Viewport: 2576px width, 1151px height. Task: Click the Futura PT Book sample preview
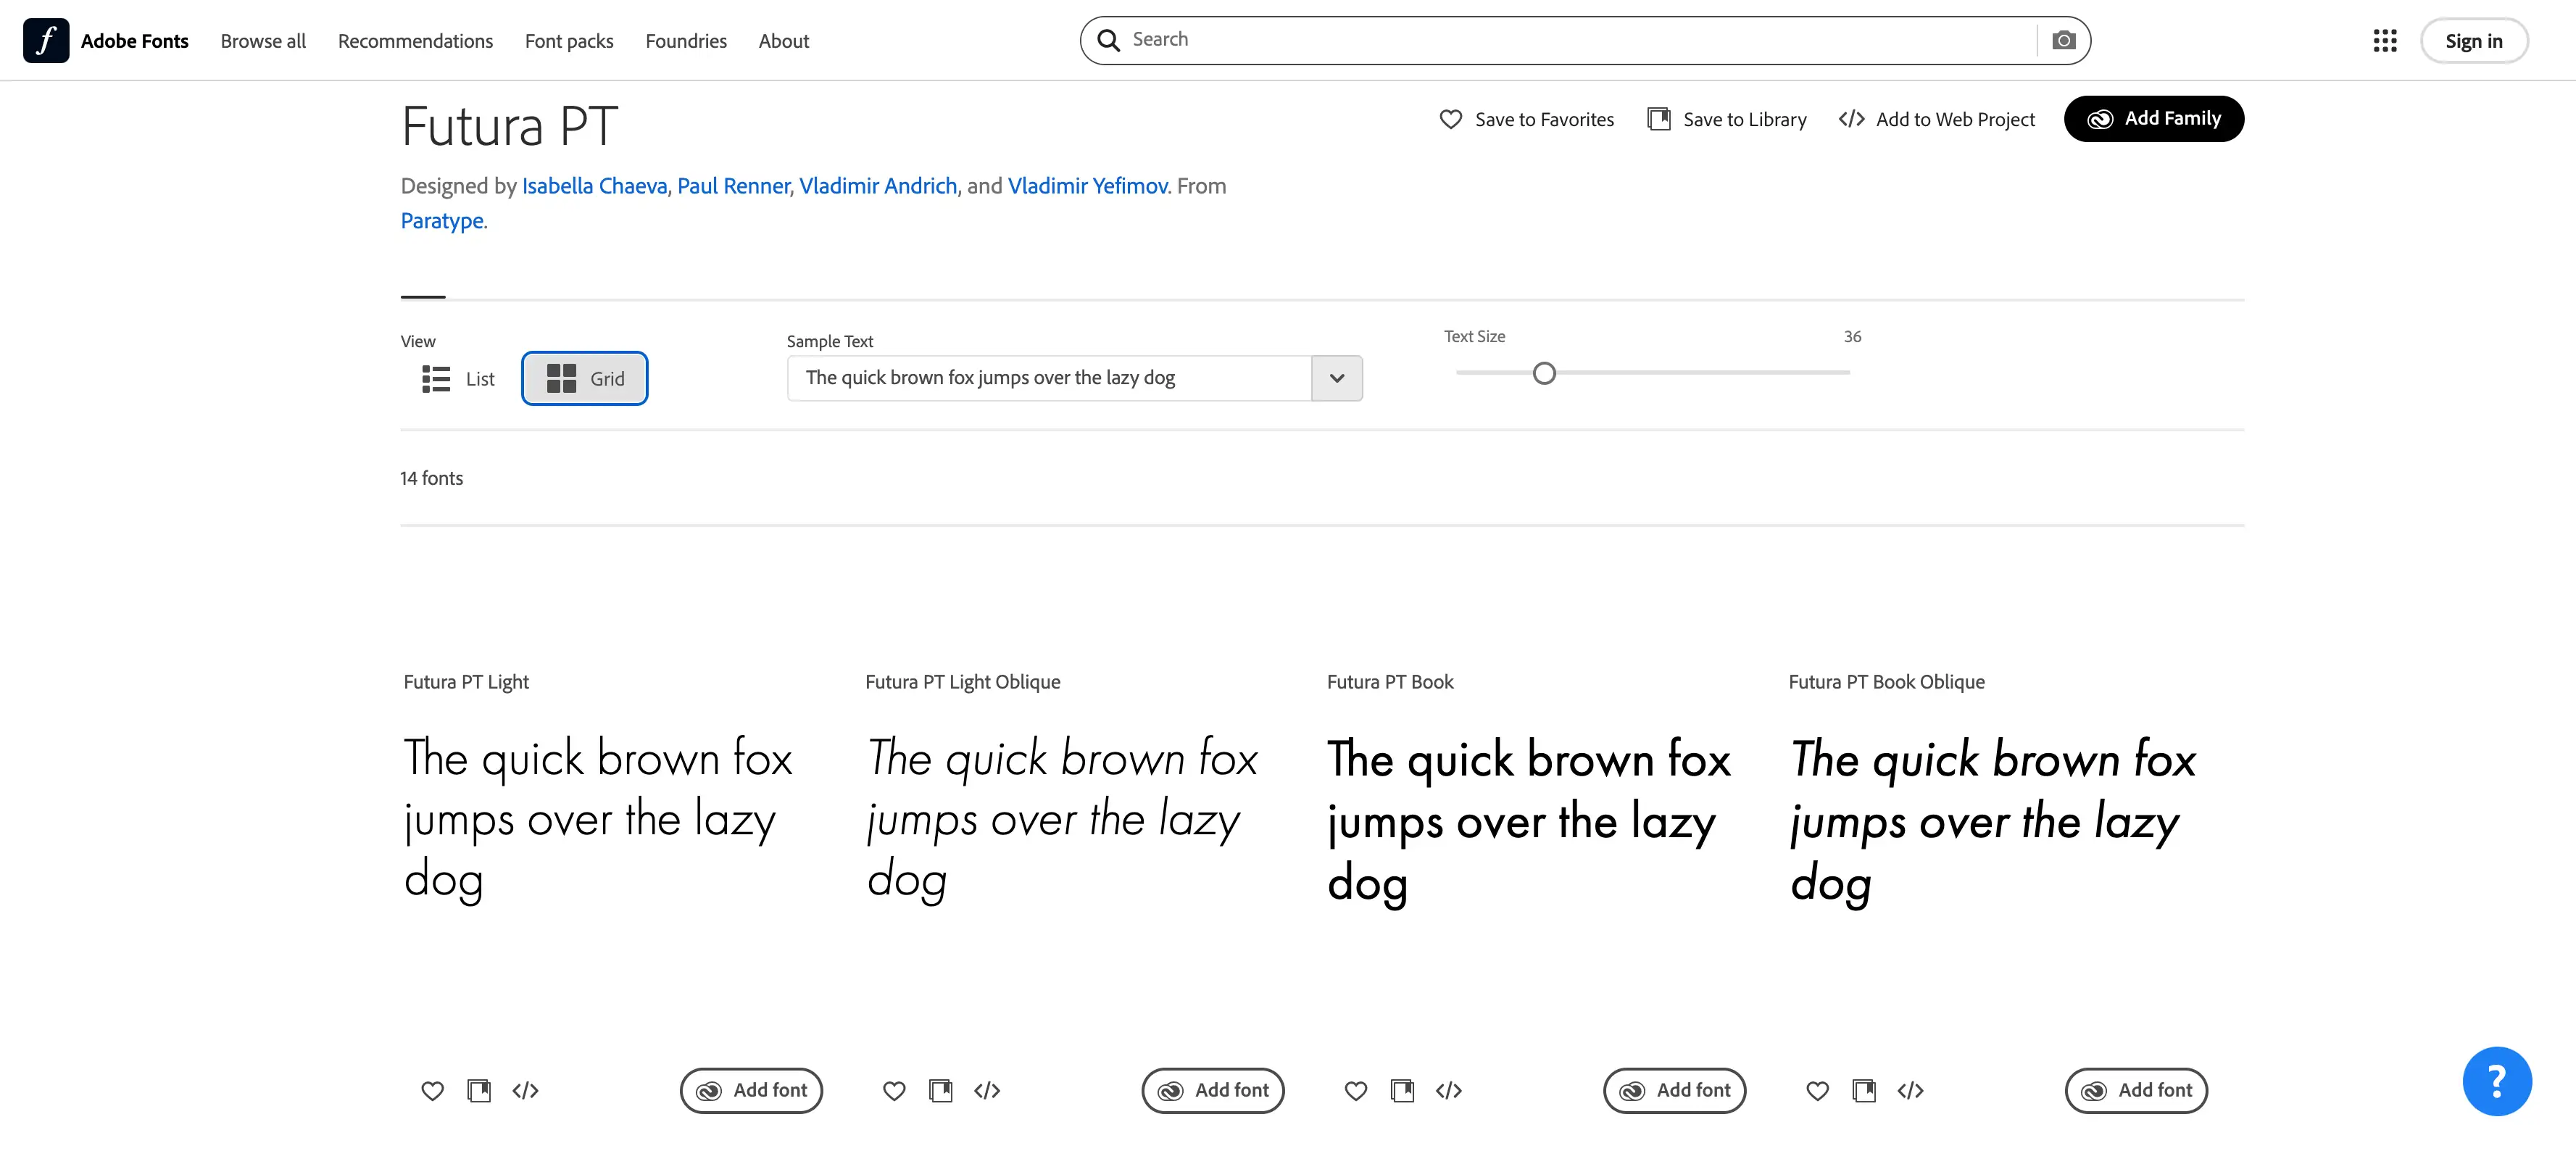coord(1528,821)
